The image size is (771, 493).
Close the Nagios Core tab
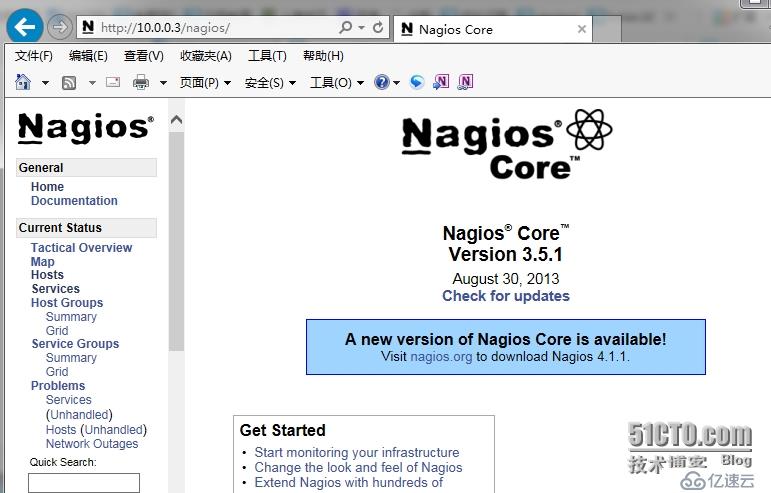pyautogui.click(x=583, y=29)
